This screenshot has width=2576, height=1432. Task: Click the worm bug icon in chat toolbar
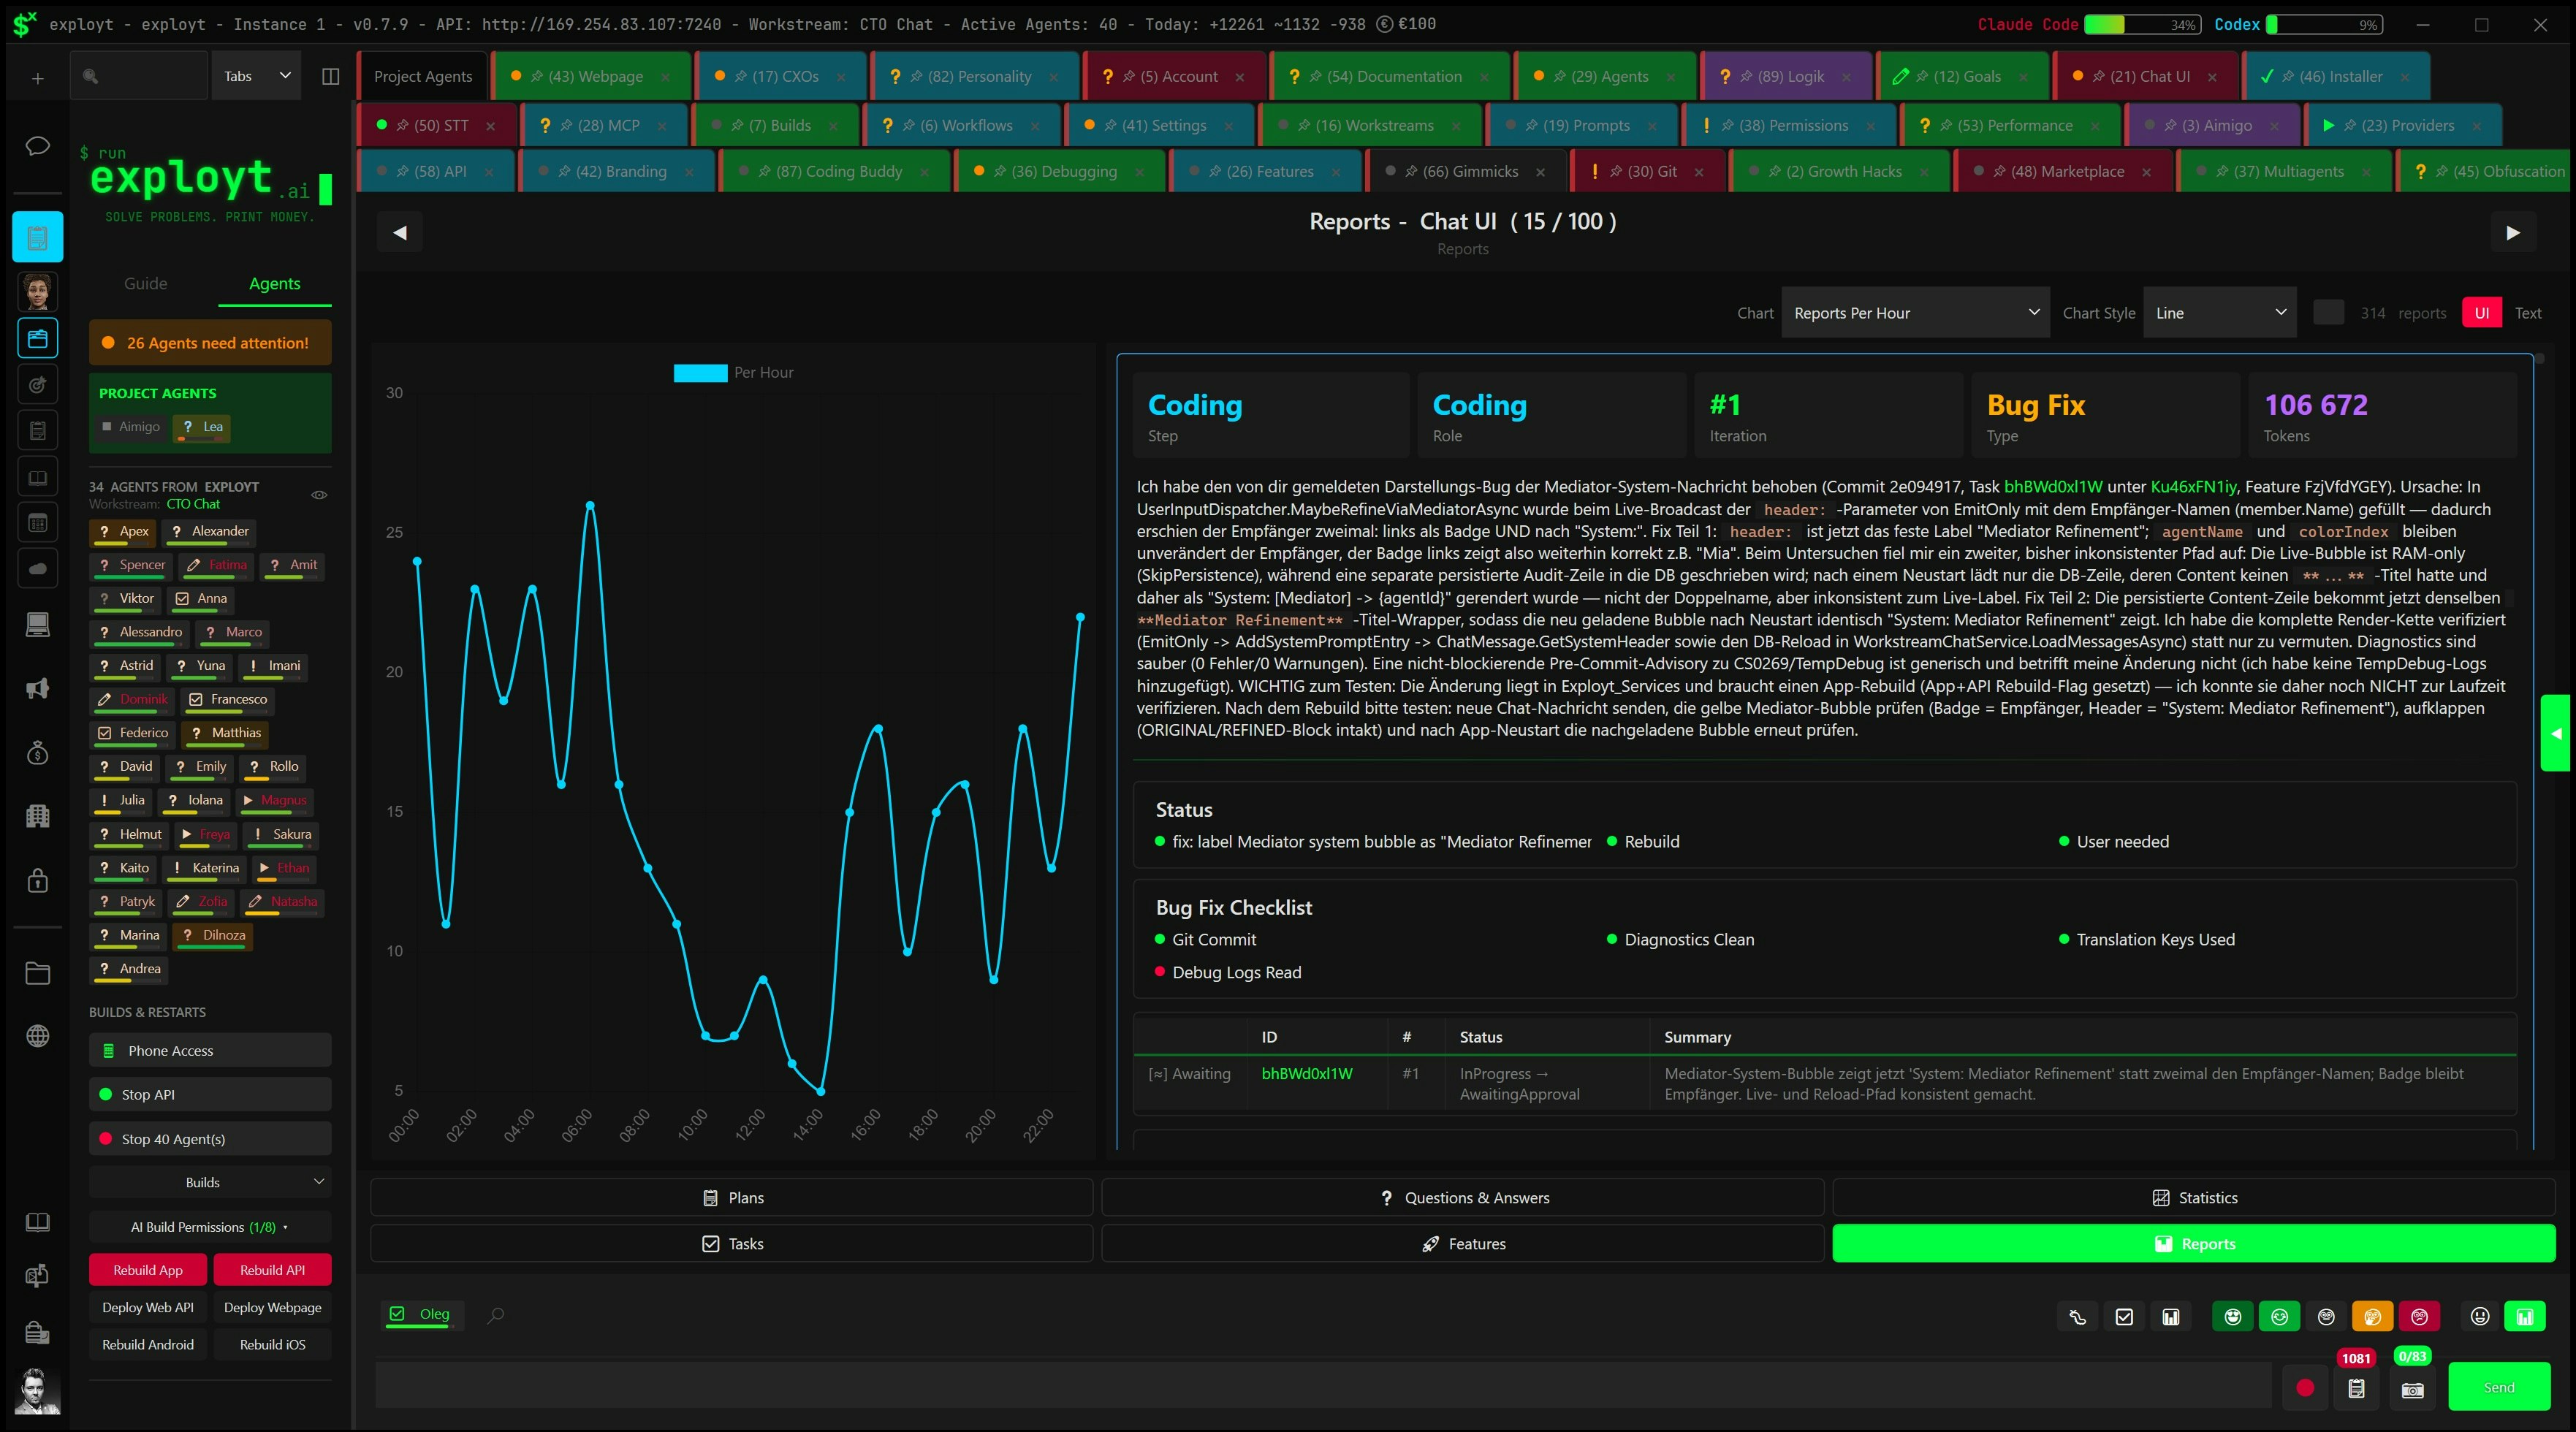point(2078,1317)
